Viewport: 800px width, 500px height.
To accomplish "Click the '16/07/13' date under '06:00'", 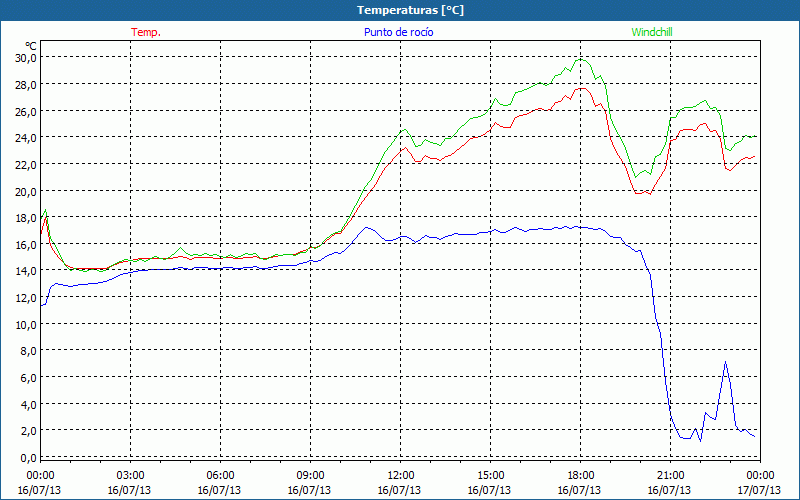I will point(219,490).
